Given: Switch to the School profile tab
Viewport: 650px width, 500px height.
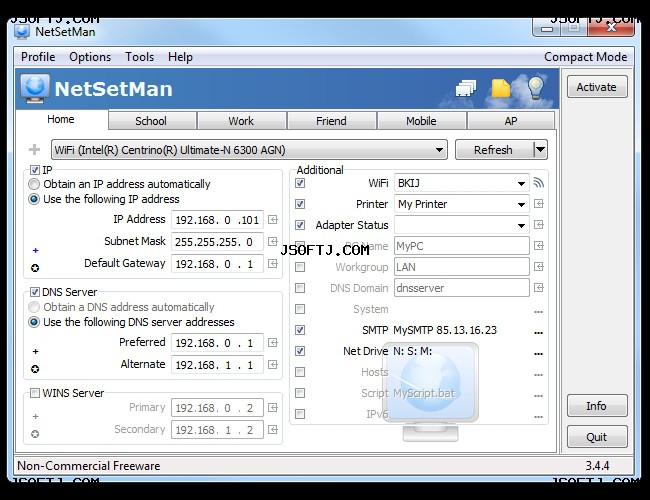Looking at the screenshot, I should tap(151, 121).
